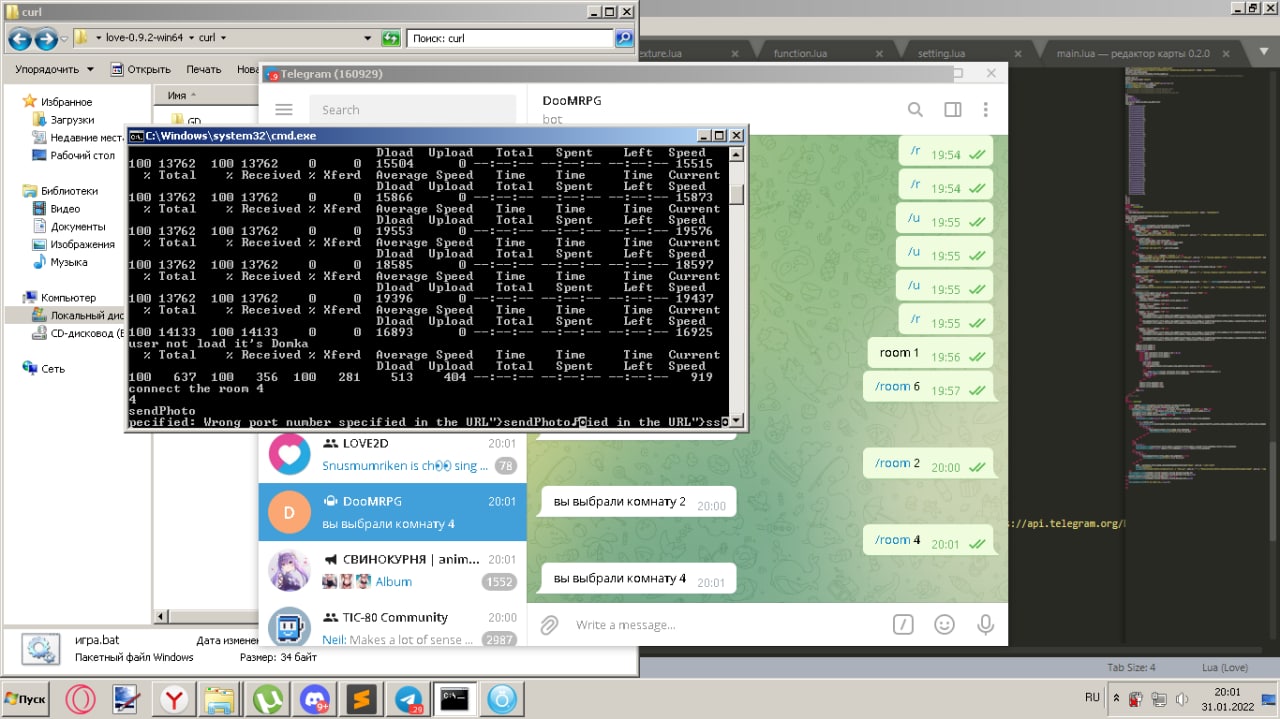Click the TIC-80 Community chat avatar
1280x719 pixels.
[289, 628]
